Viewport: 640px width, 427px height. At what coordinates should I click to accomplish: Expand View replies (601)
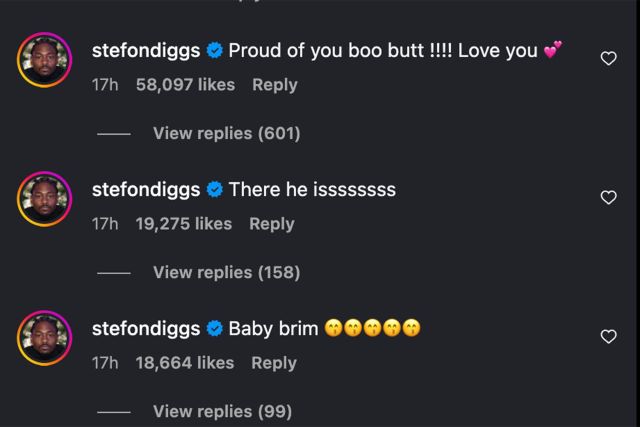tap(226, 133)
